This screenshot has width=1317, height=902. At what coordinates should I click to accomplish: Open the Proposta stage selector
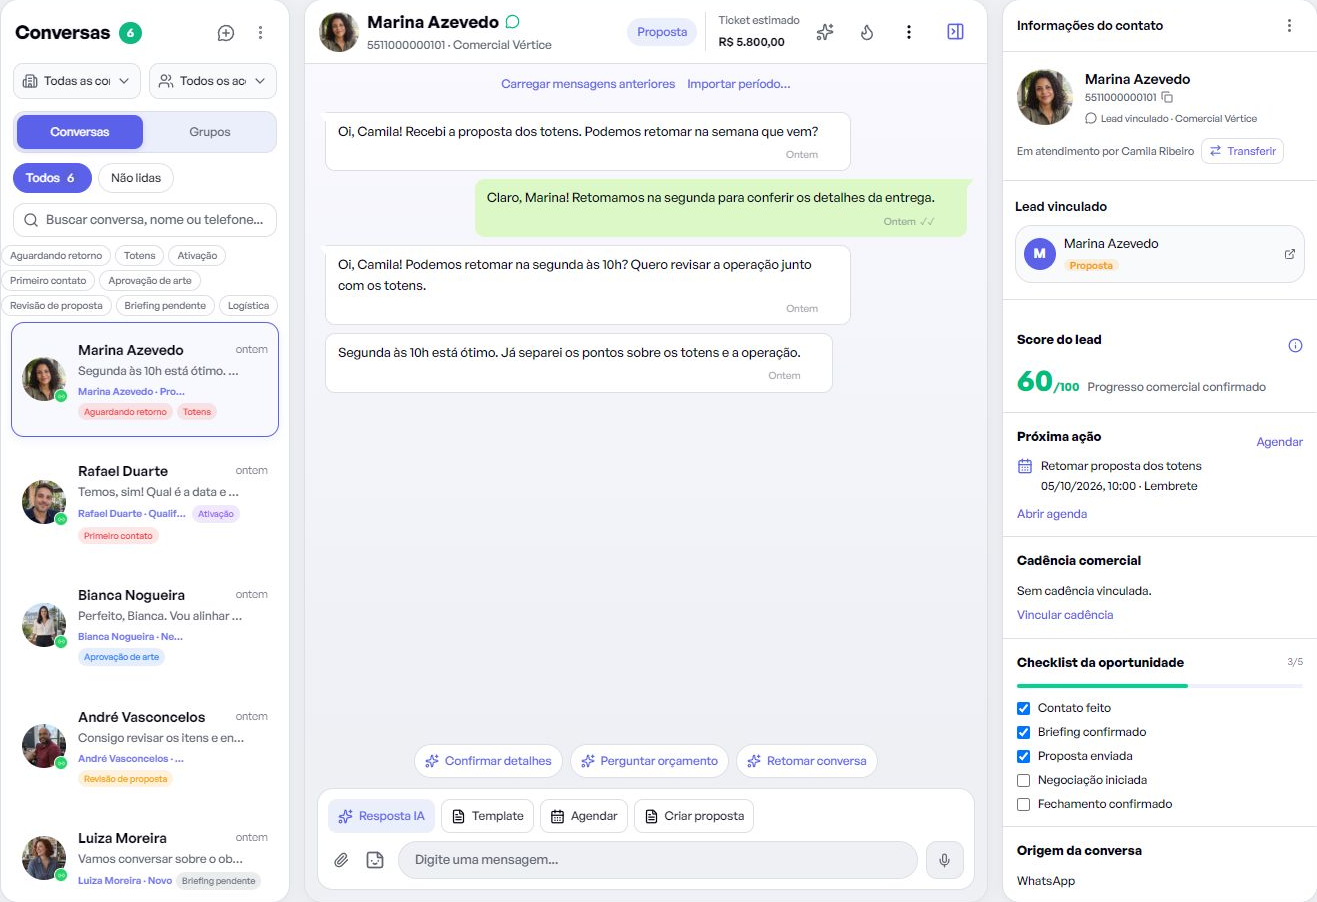[x=662, y=32]
